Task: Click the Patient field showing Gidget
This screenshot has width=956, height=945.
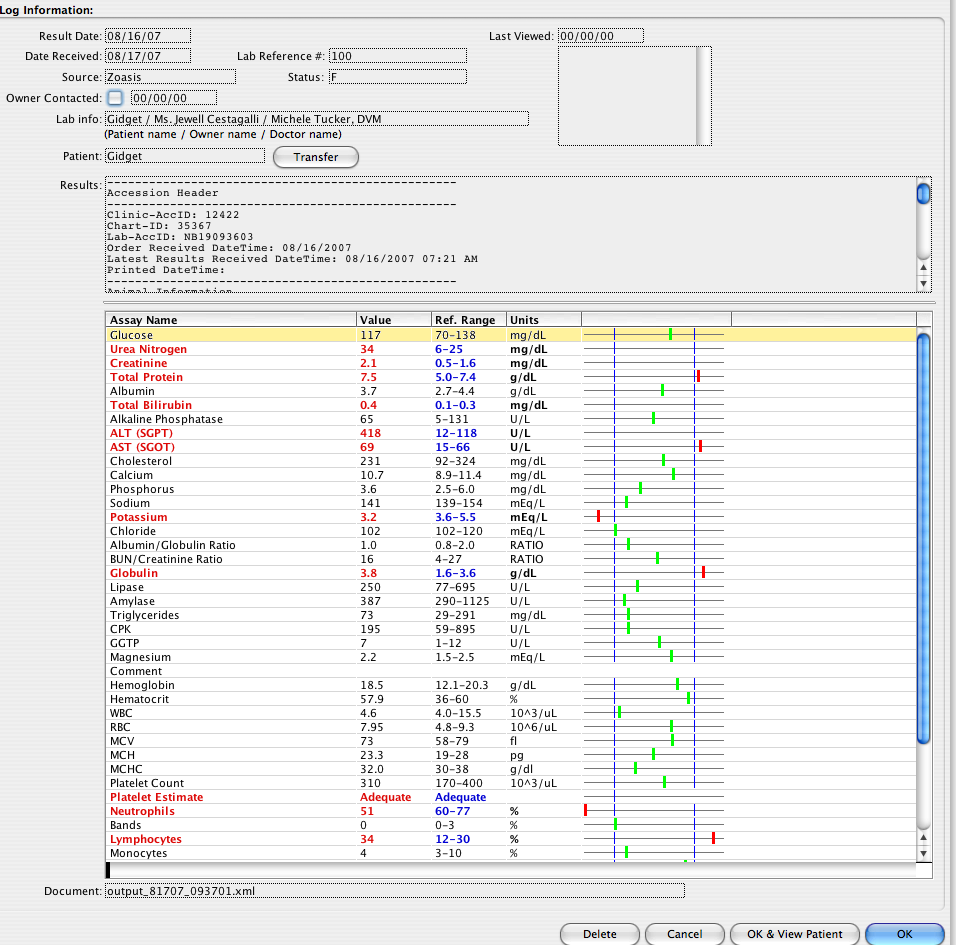Action: pyautogui.click(x=185, y=156)
